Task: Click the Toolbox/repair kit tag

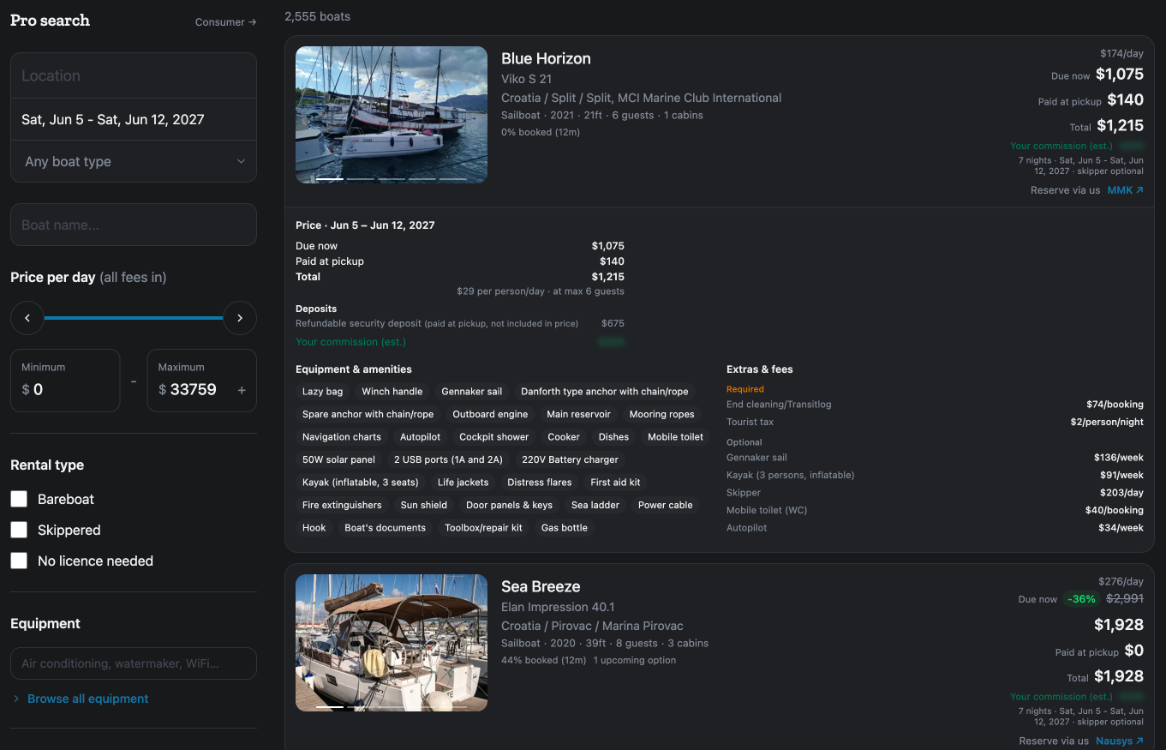Action: click(483, 528)
